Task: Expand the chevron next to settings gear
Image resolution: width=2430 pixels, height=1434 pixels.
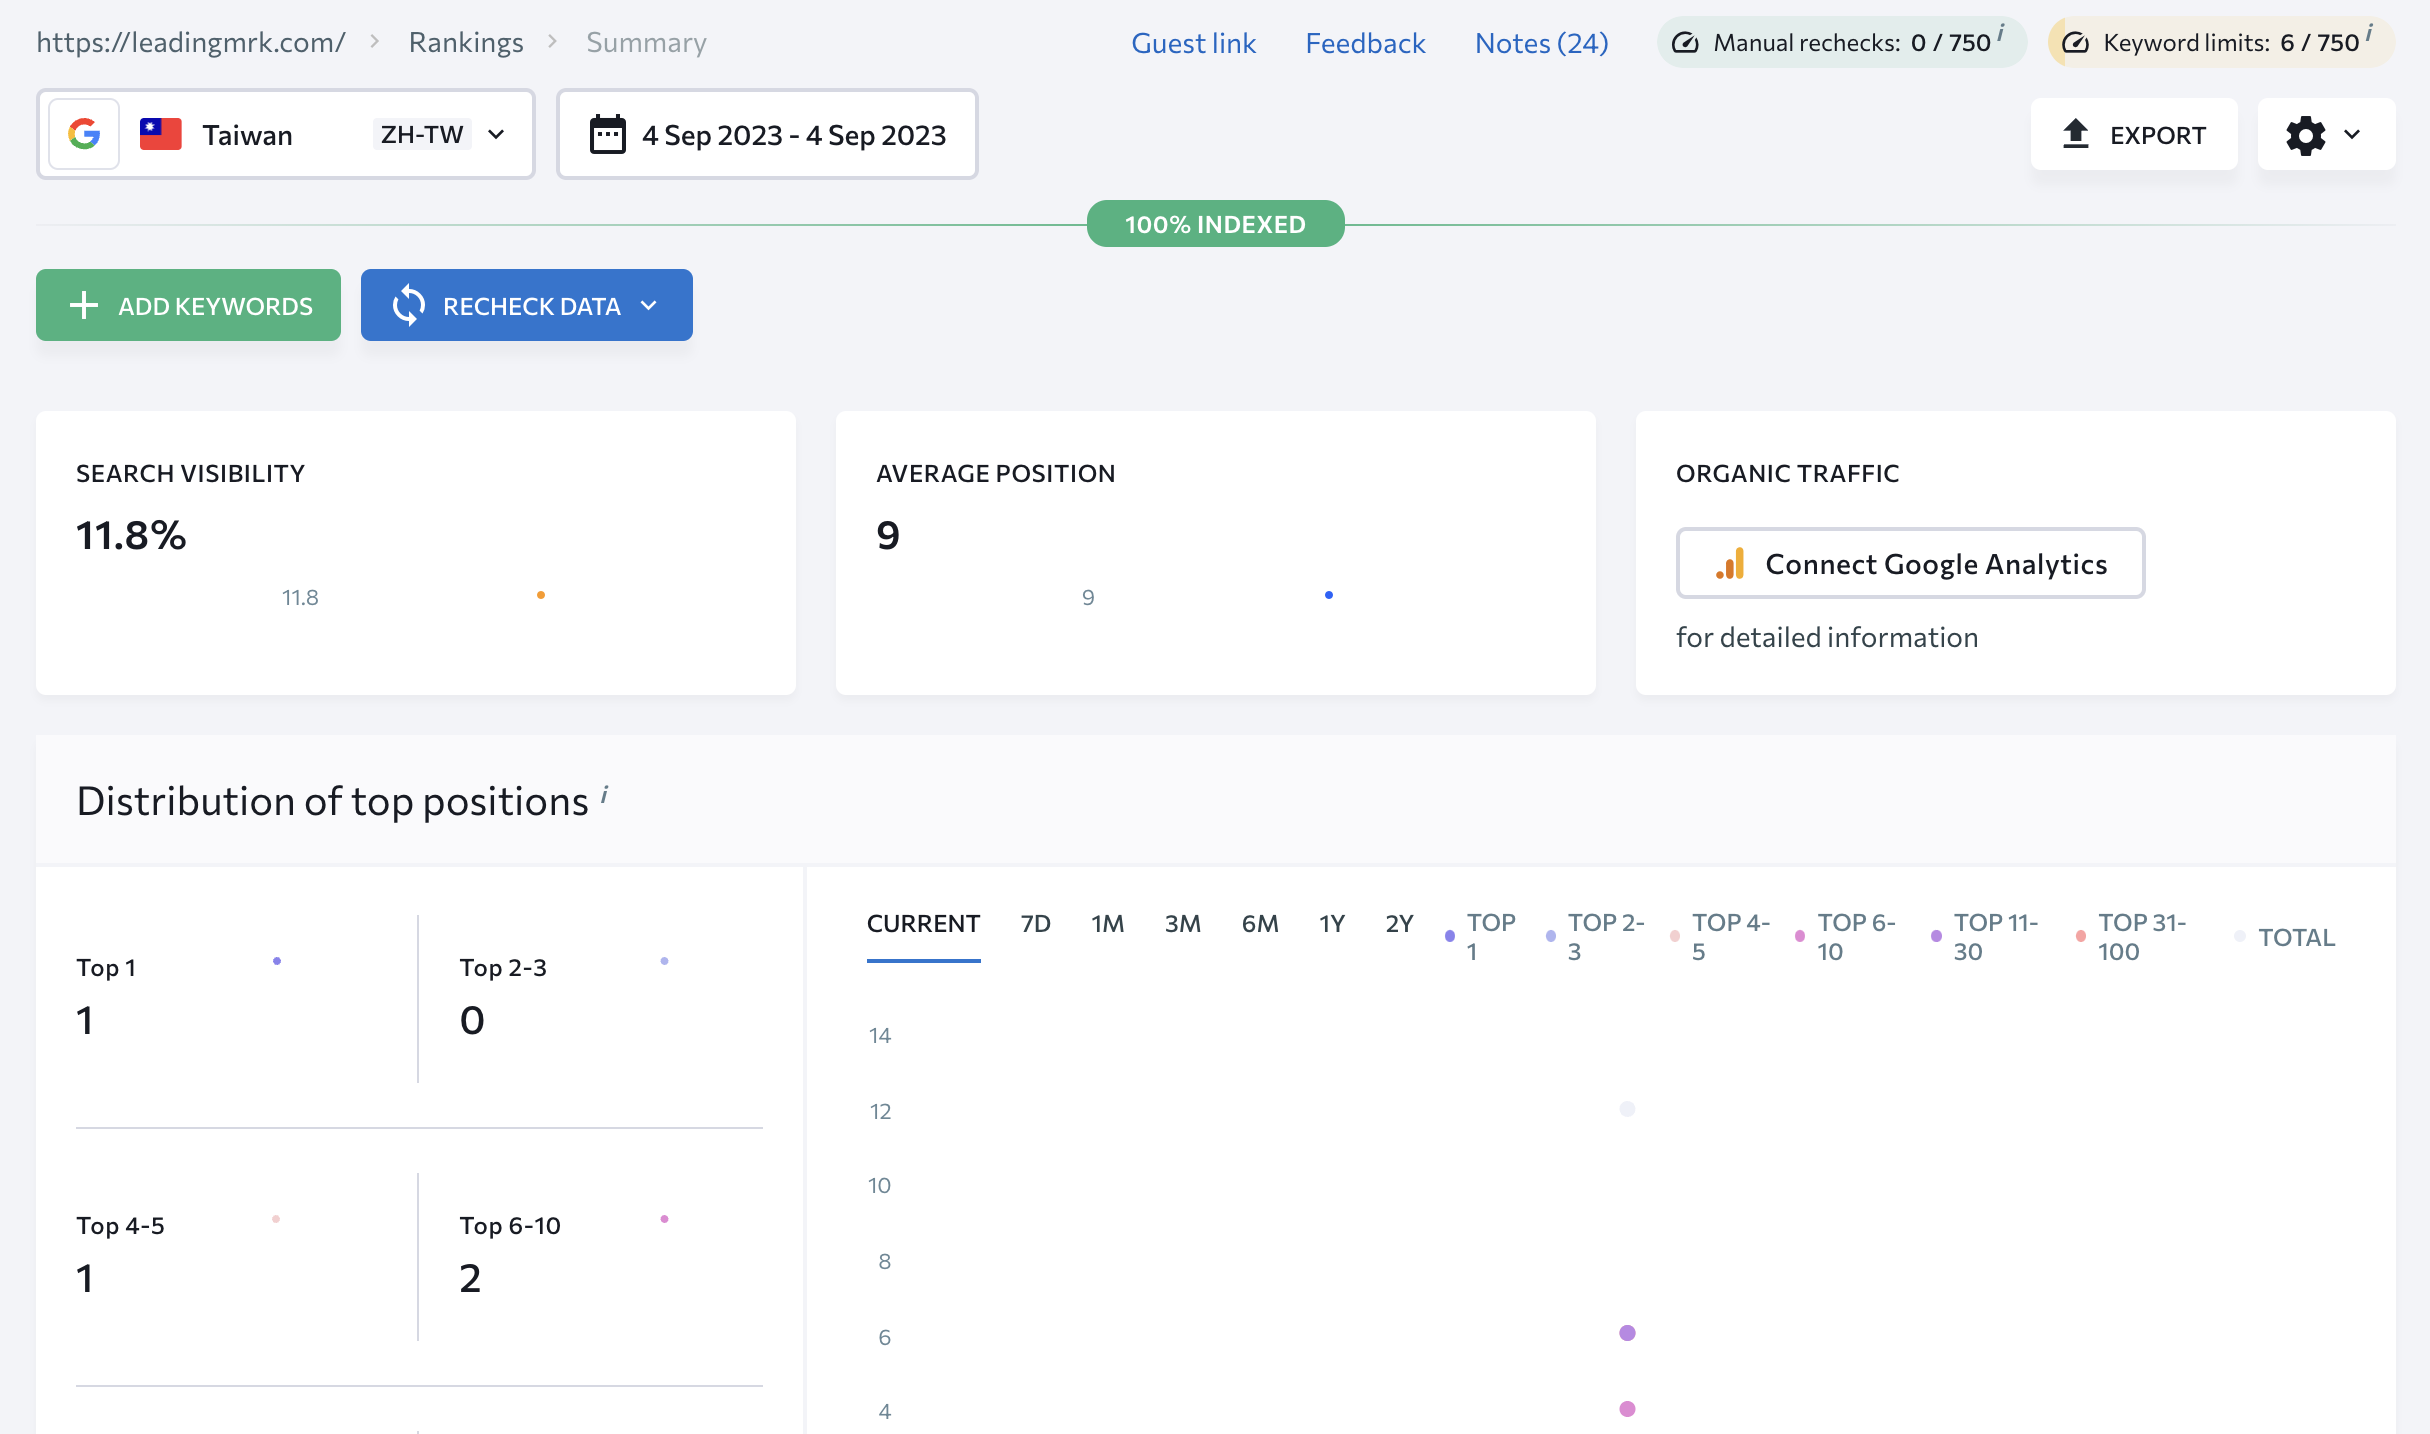Action: point(2352,135)
